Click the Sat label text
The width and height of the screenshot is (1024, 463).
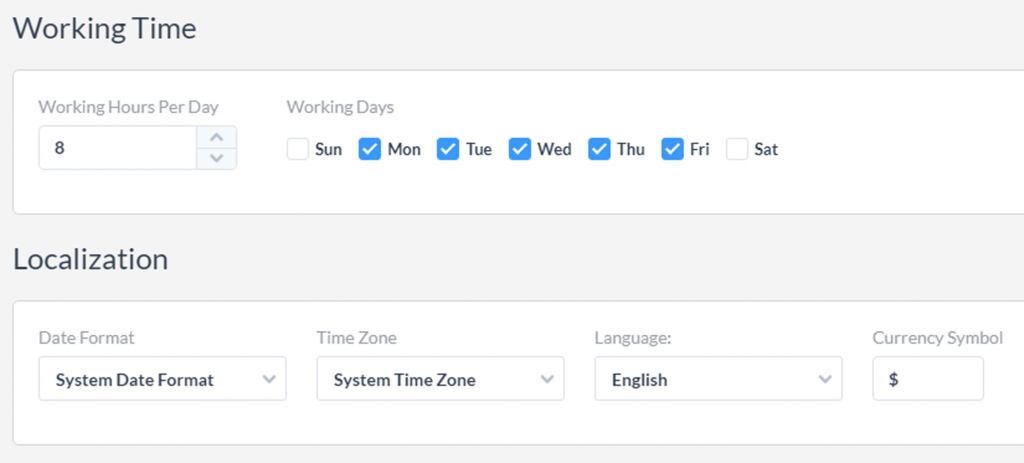pyautogui.click(x=766, y=149)
